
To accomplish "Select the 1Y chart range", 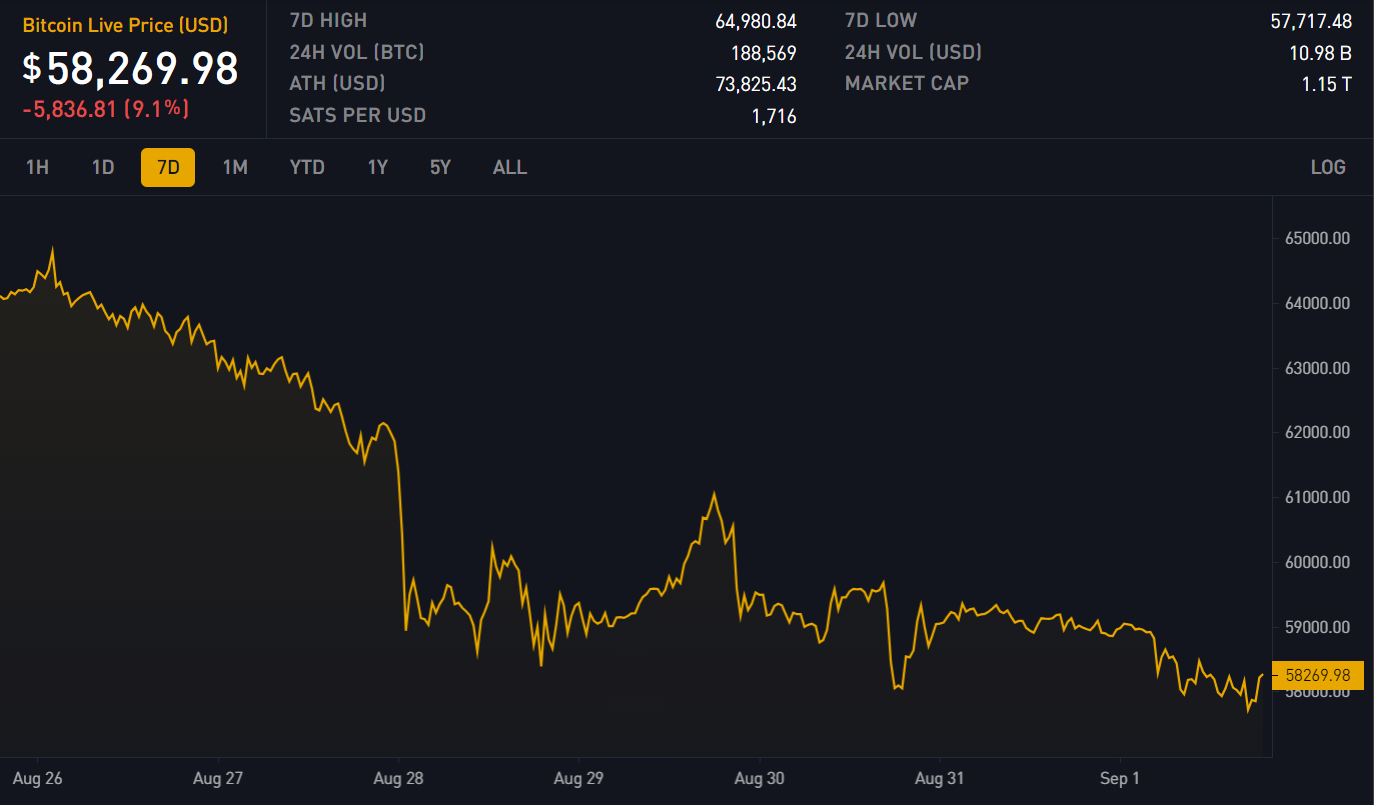I will coord(377,167).
